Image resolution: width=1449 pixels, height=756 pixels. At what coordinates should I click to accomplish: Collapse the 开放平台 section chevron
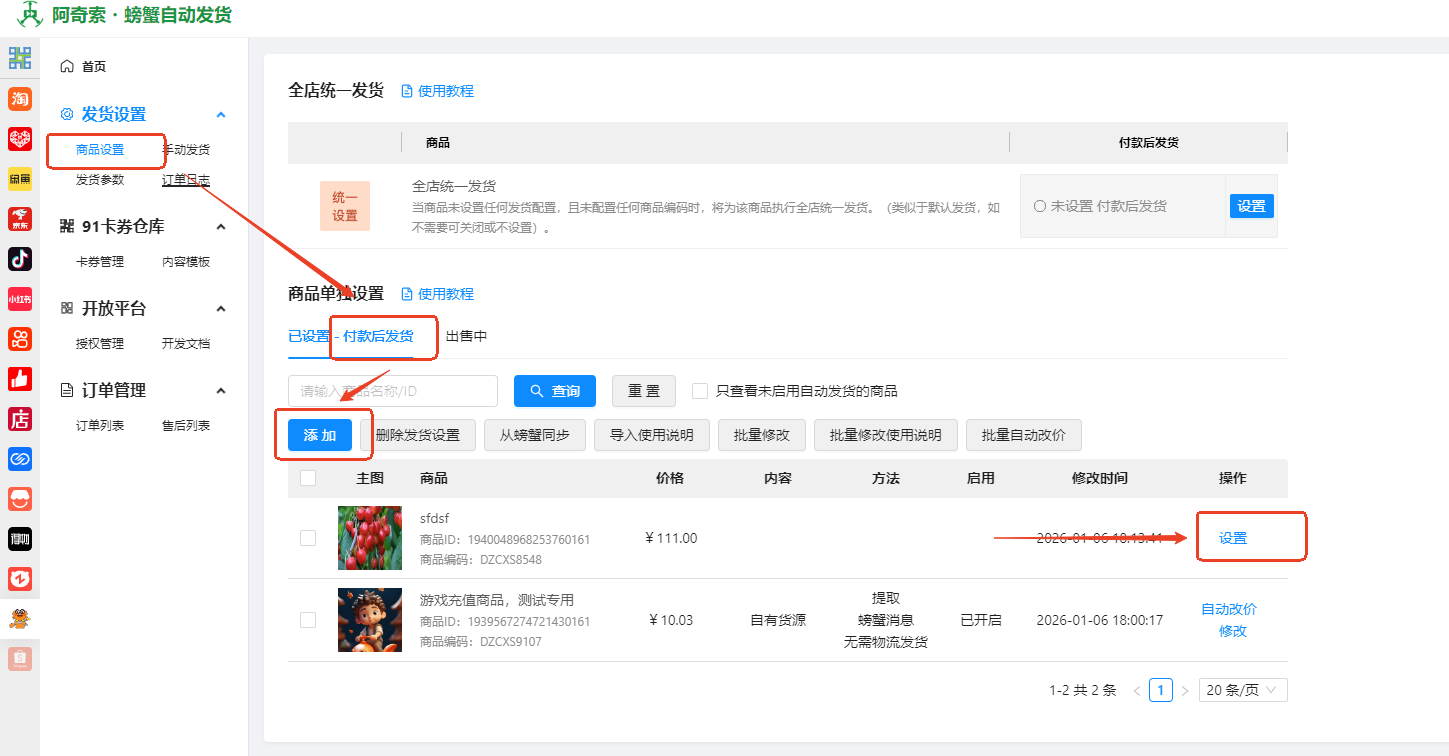(221, 309)
